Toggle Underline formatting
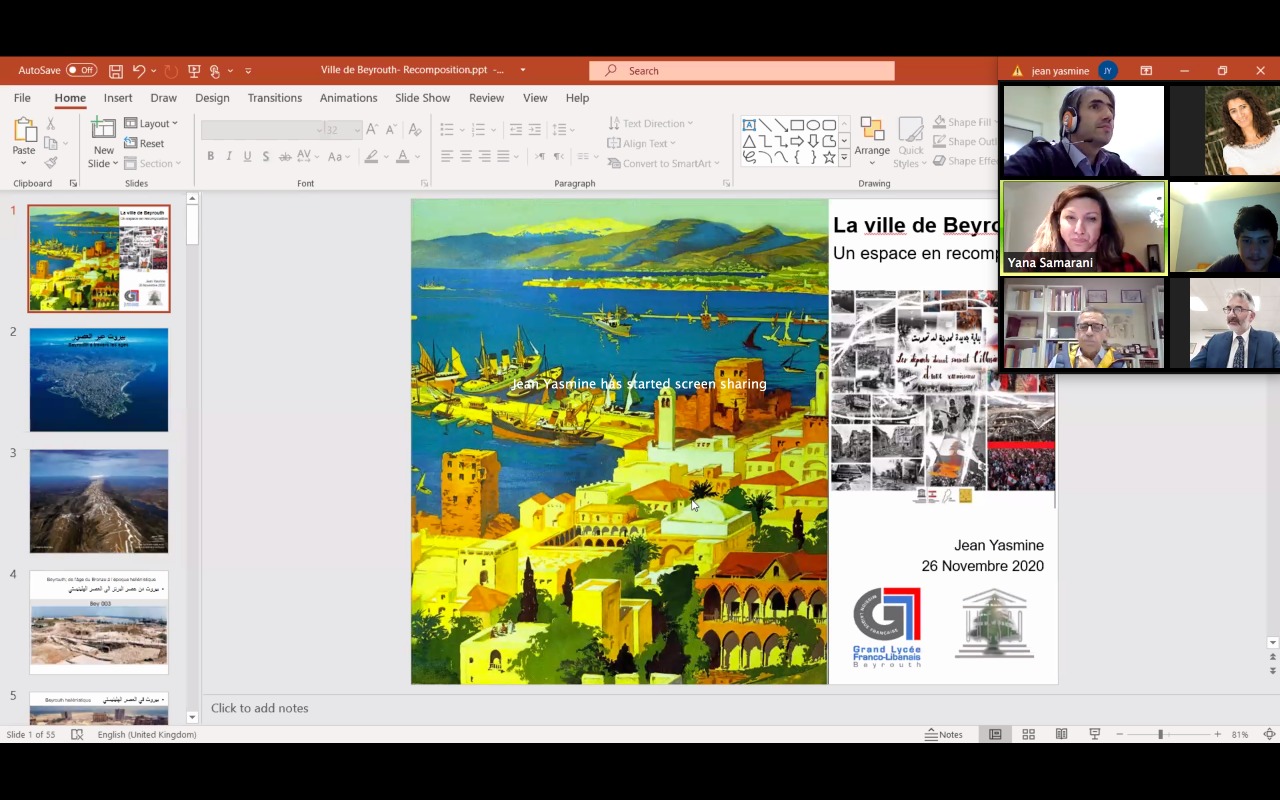 [247, 156]
